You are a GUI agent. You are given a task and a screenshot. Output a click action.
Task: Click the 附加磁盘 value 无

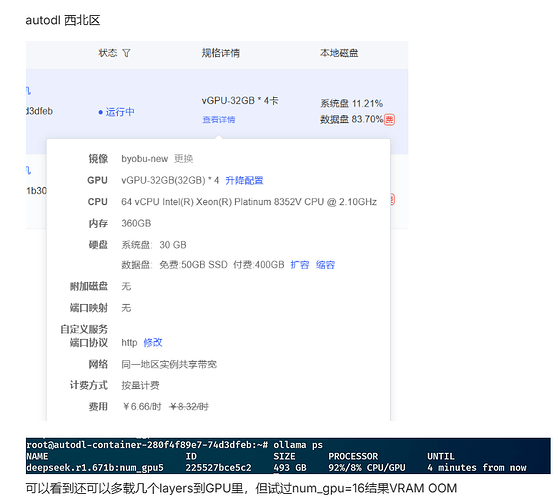coord(126,286)
